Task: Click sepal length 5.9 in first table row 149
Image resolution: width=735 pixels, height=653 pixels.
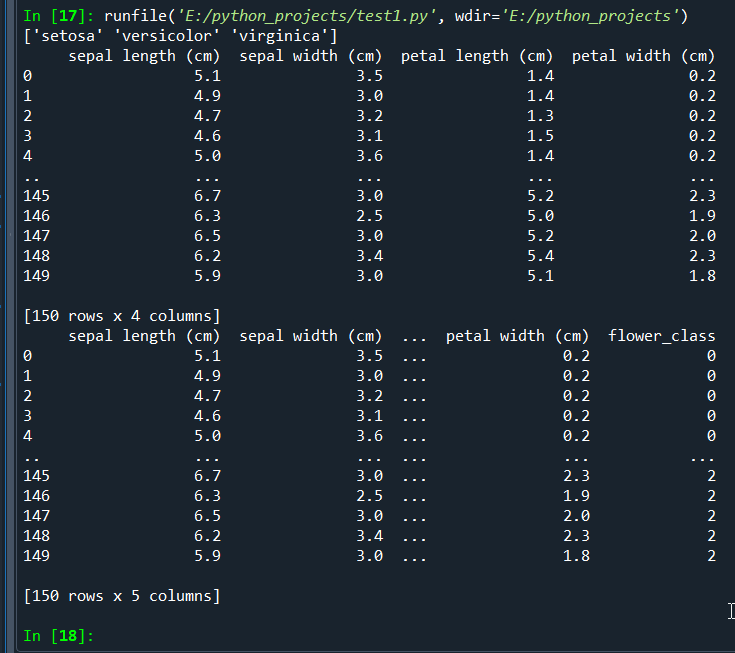Action: tap(208, 276)
